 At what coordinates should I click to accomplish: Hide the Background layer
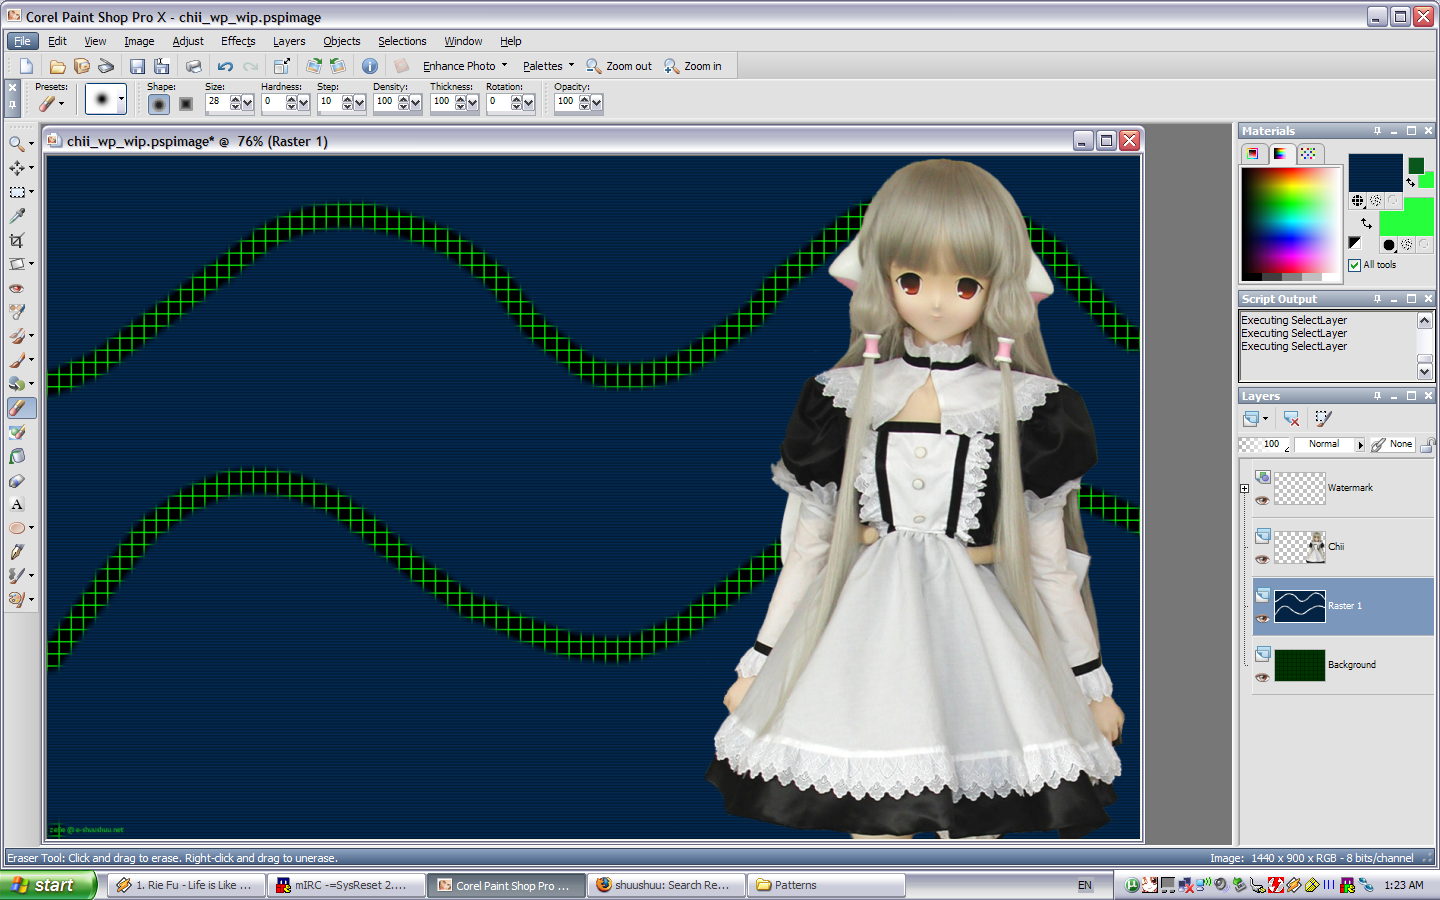point(1262,677)
